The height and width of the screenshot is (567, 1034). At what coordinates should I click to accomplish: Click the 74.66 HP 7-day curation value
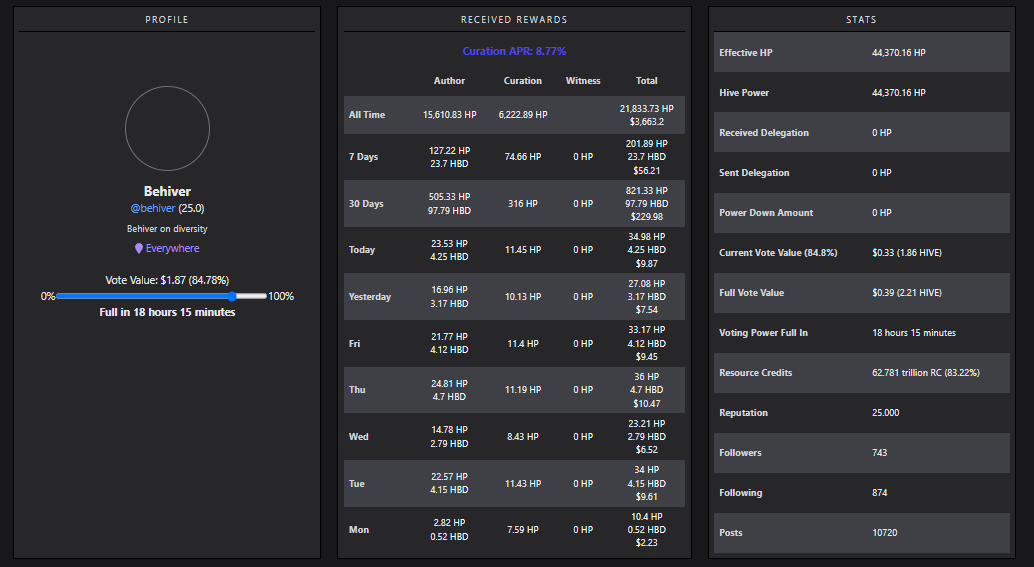pyautogui.click(x=523, y=157)
